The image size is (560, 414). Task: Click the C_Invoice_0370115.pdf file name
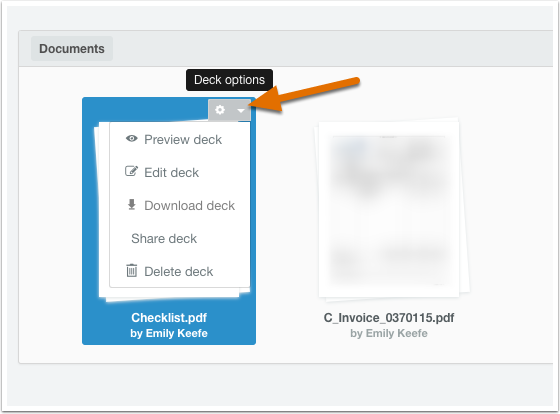(x=389, y=318)
